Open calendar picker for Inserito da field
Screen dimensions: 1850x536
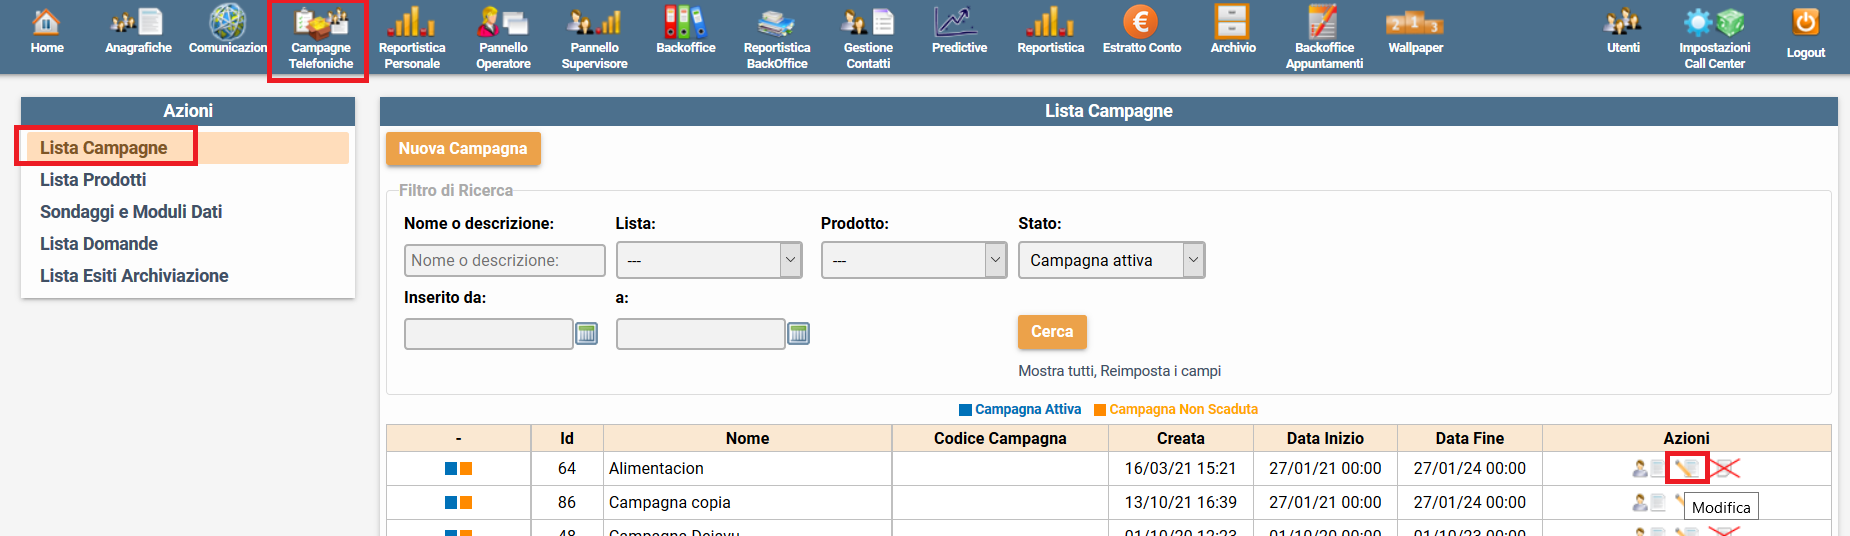[x=587, y=334]
